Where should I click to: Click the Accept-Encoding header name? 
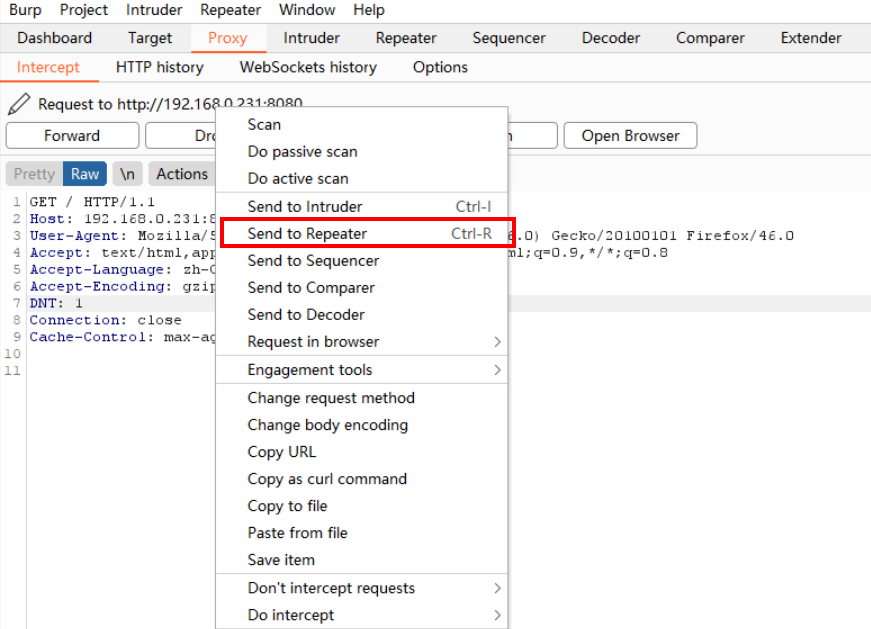[x=97, y=286]
